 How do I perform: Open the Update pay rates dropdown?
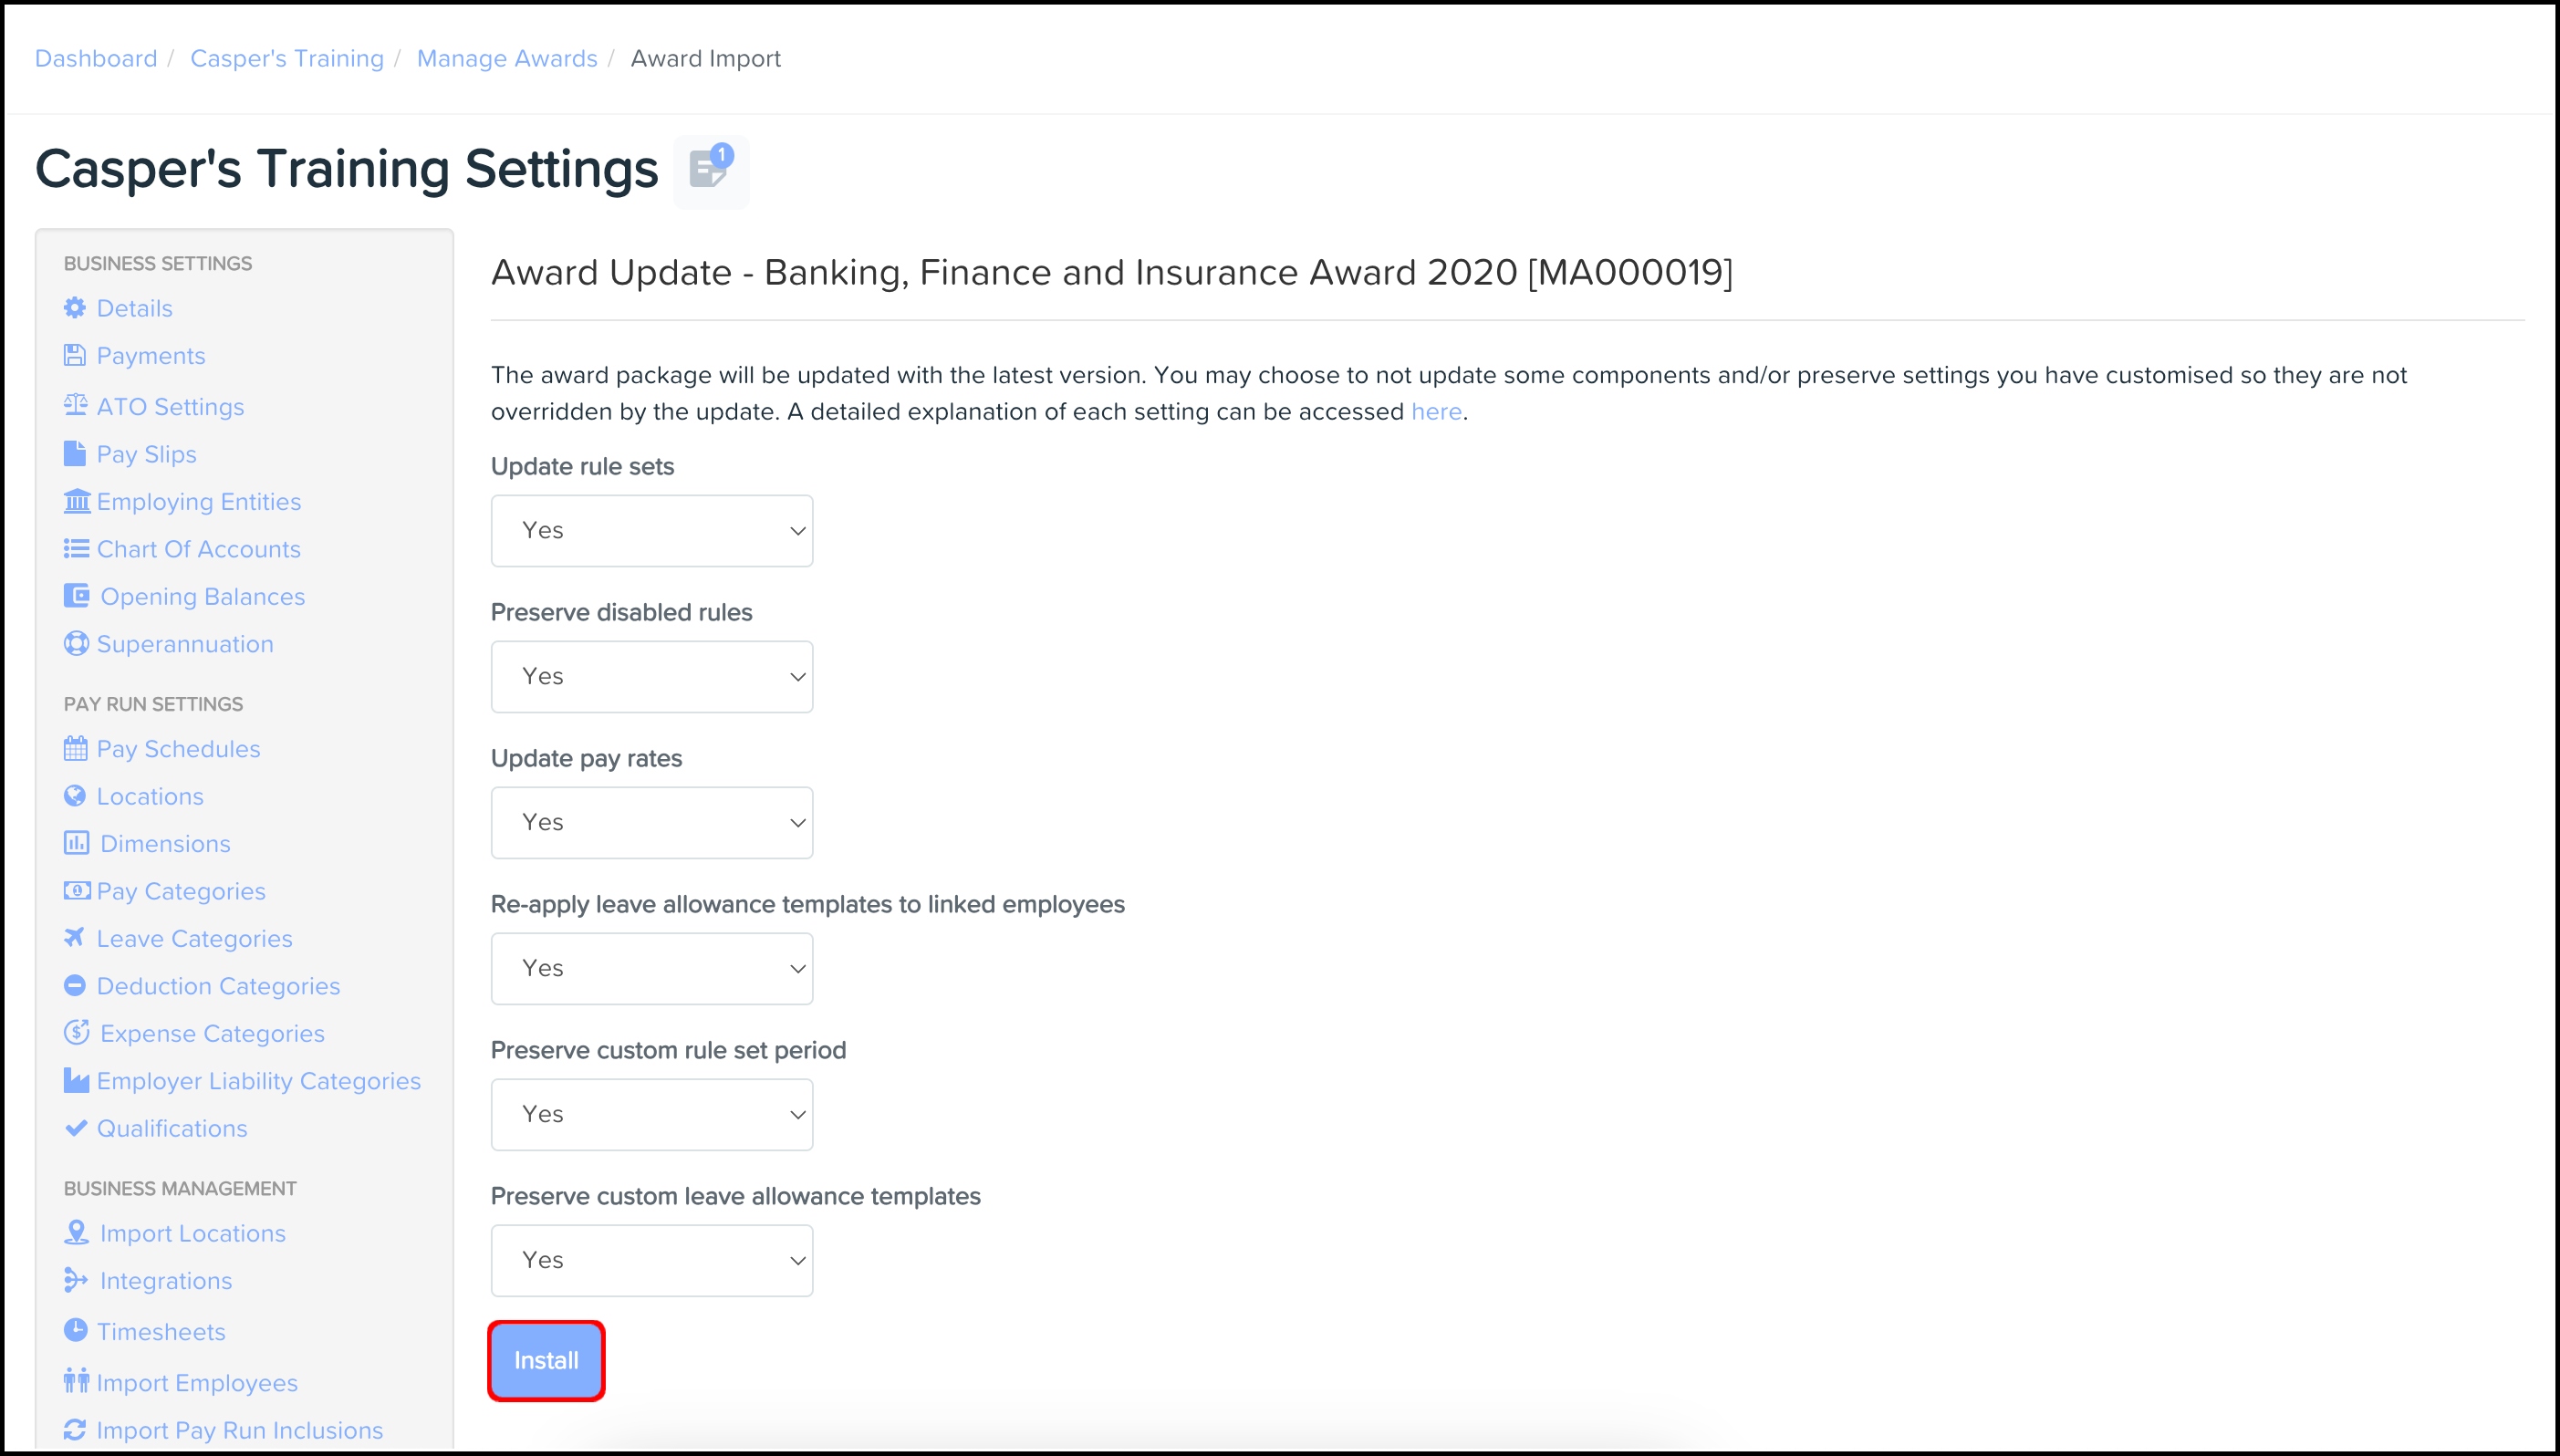(651, 823)
